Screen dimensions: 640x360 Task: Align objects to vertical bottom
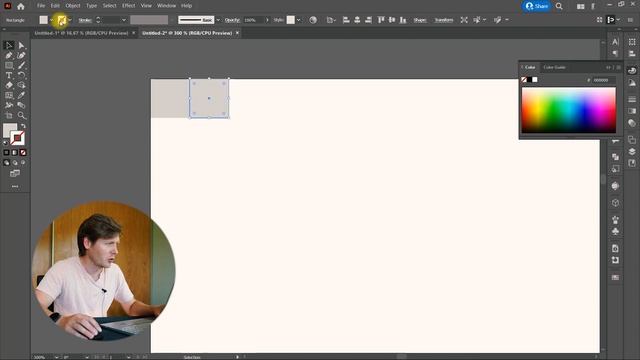click(403, 20)
